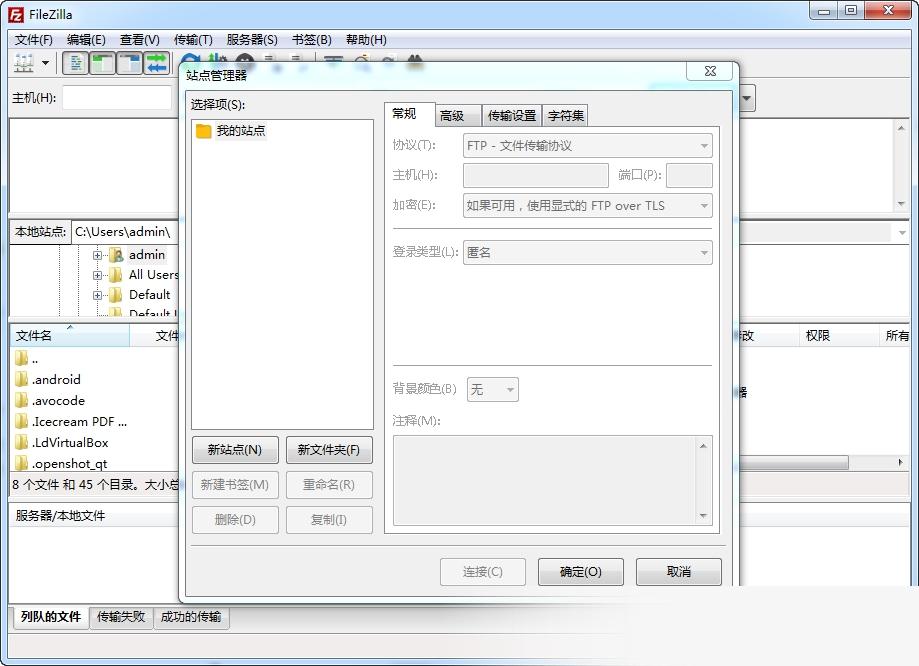
Task: Focus the quickconnect 主机(H) input field
Action: (117, 98)
